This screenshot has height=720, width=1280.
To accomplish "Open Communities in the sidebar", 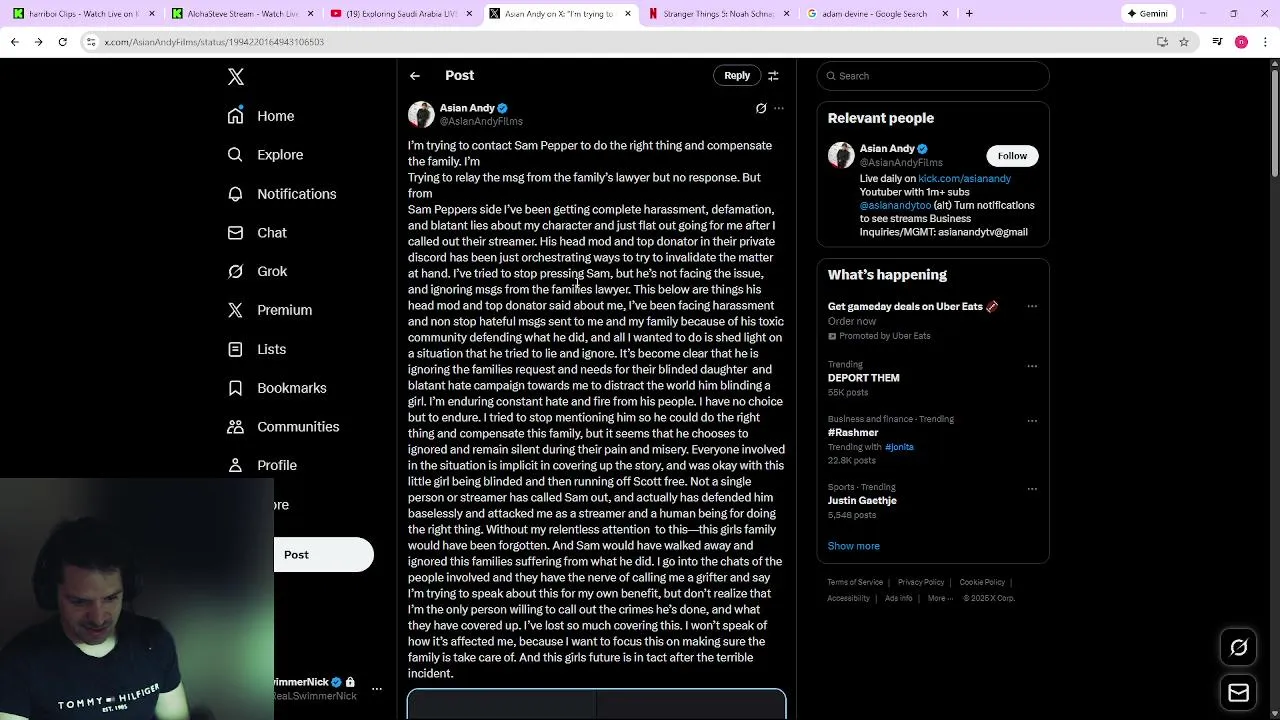I will tap(283, 427).
